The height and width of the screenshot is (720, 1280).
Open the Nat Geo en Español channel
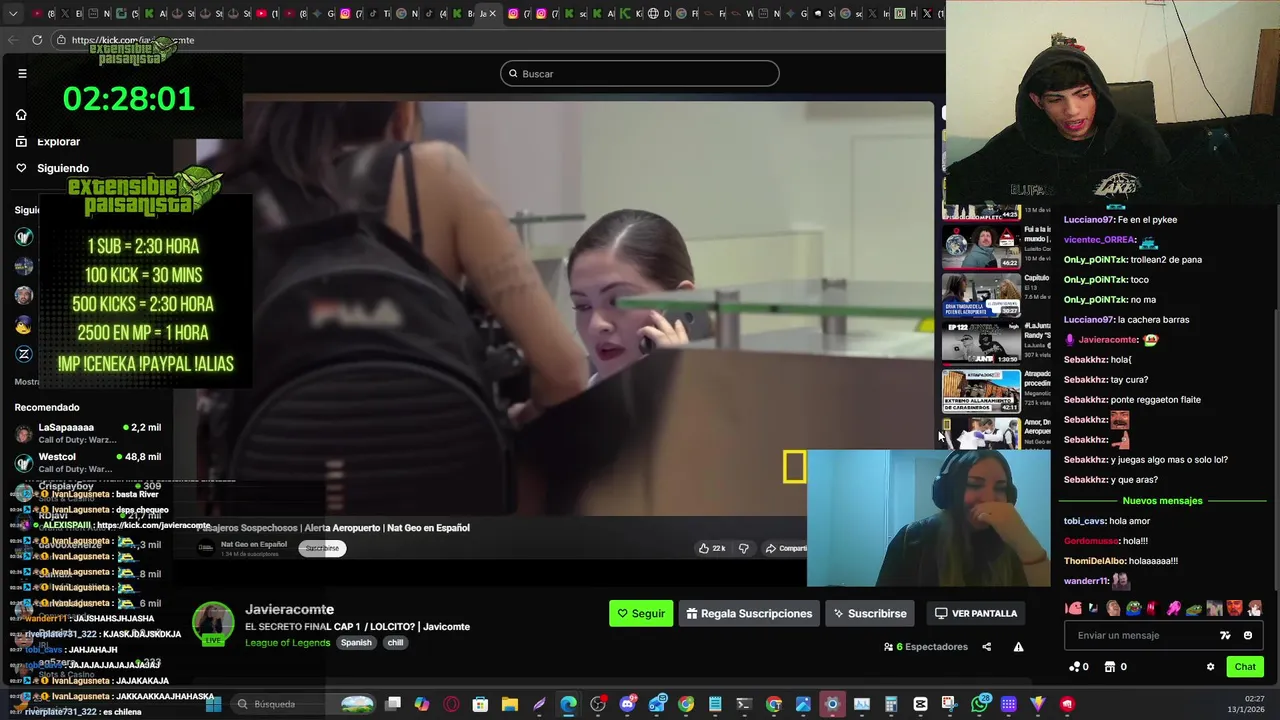[x=253, y=545]
